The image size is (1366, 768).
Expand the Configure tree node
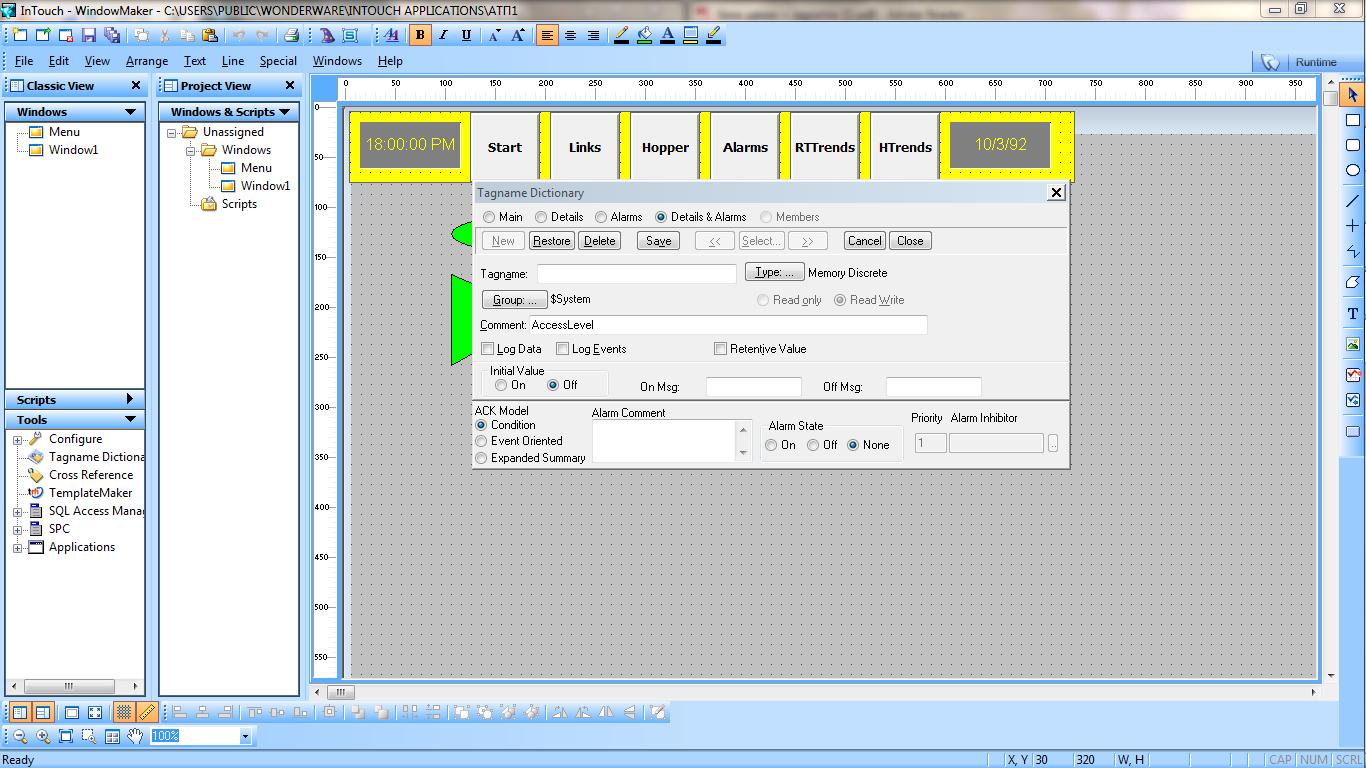point(17,440)
